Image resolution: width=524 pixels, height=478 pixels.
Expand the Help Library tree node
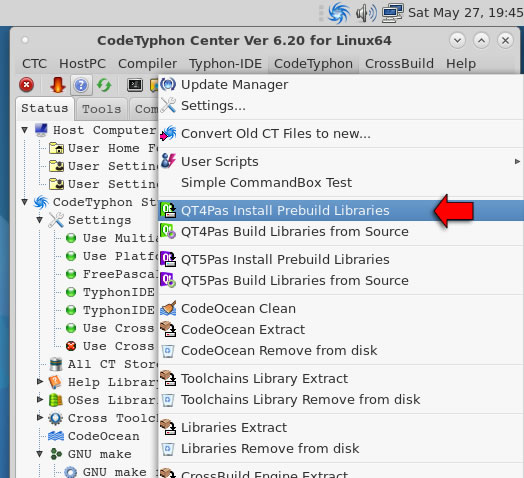(39, 381)
